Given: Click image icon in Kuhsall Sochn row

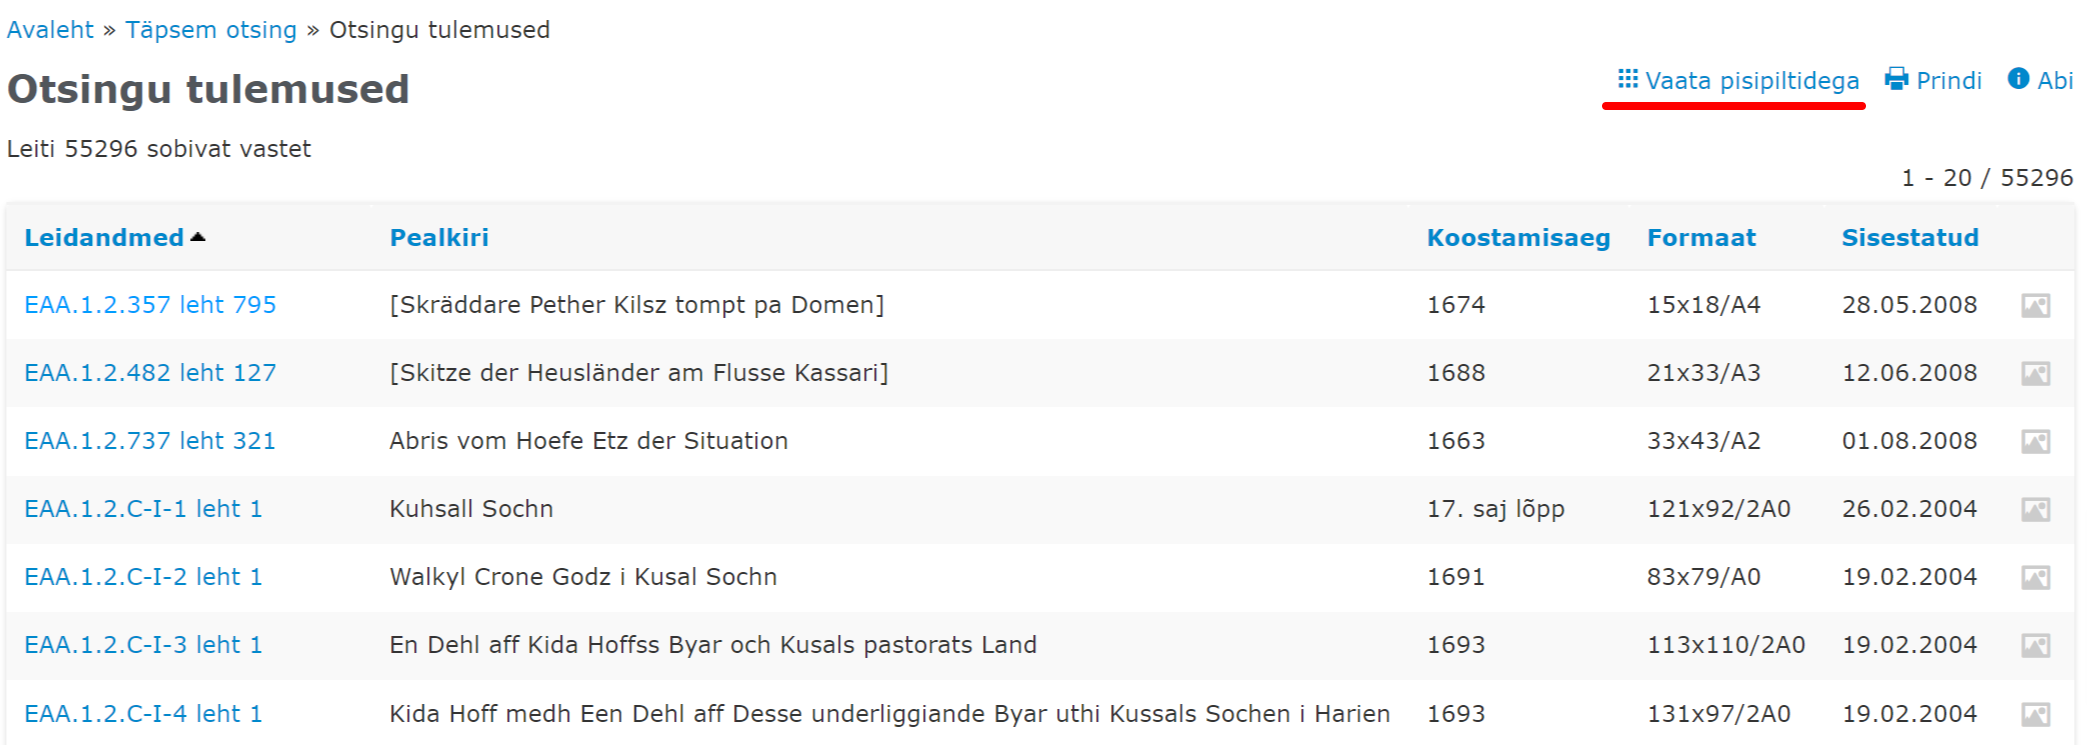Looking at the screenshot, I should [x=2035, y=510].
